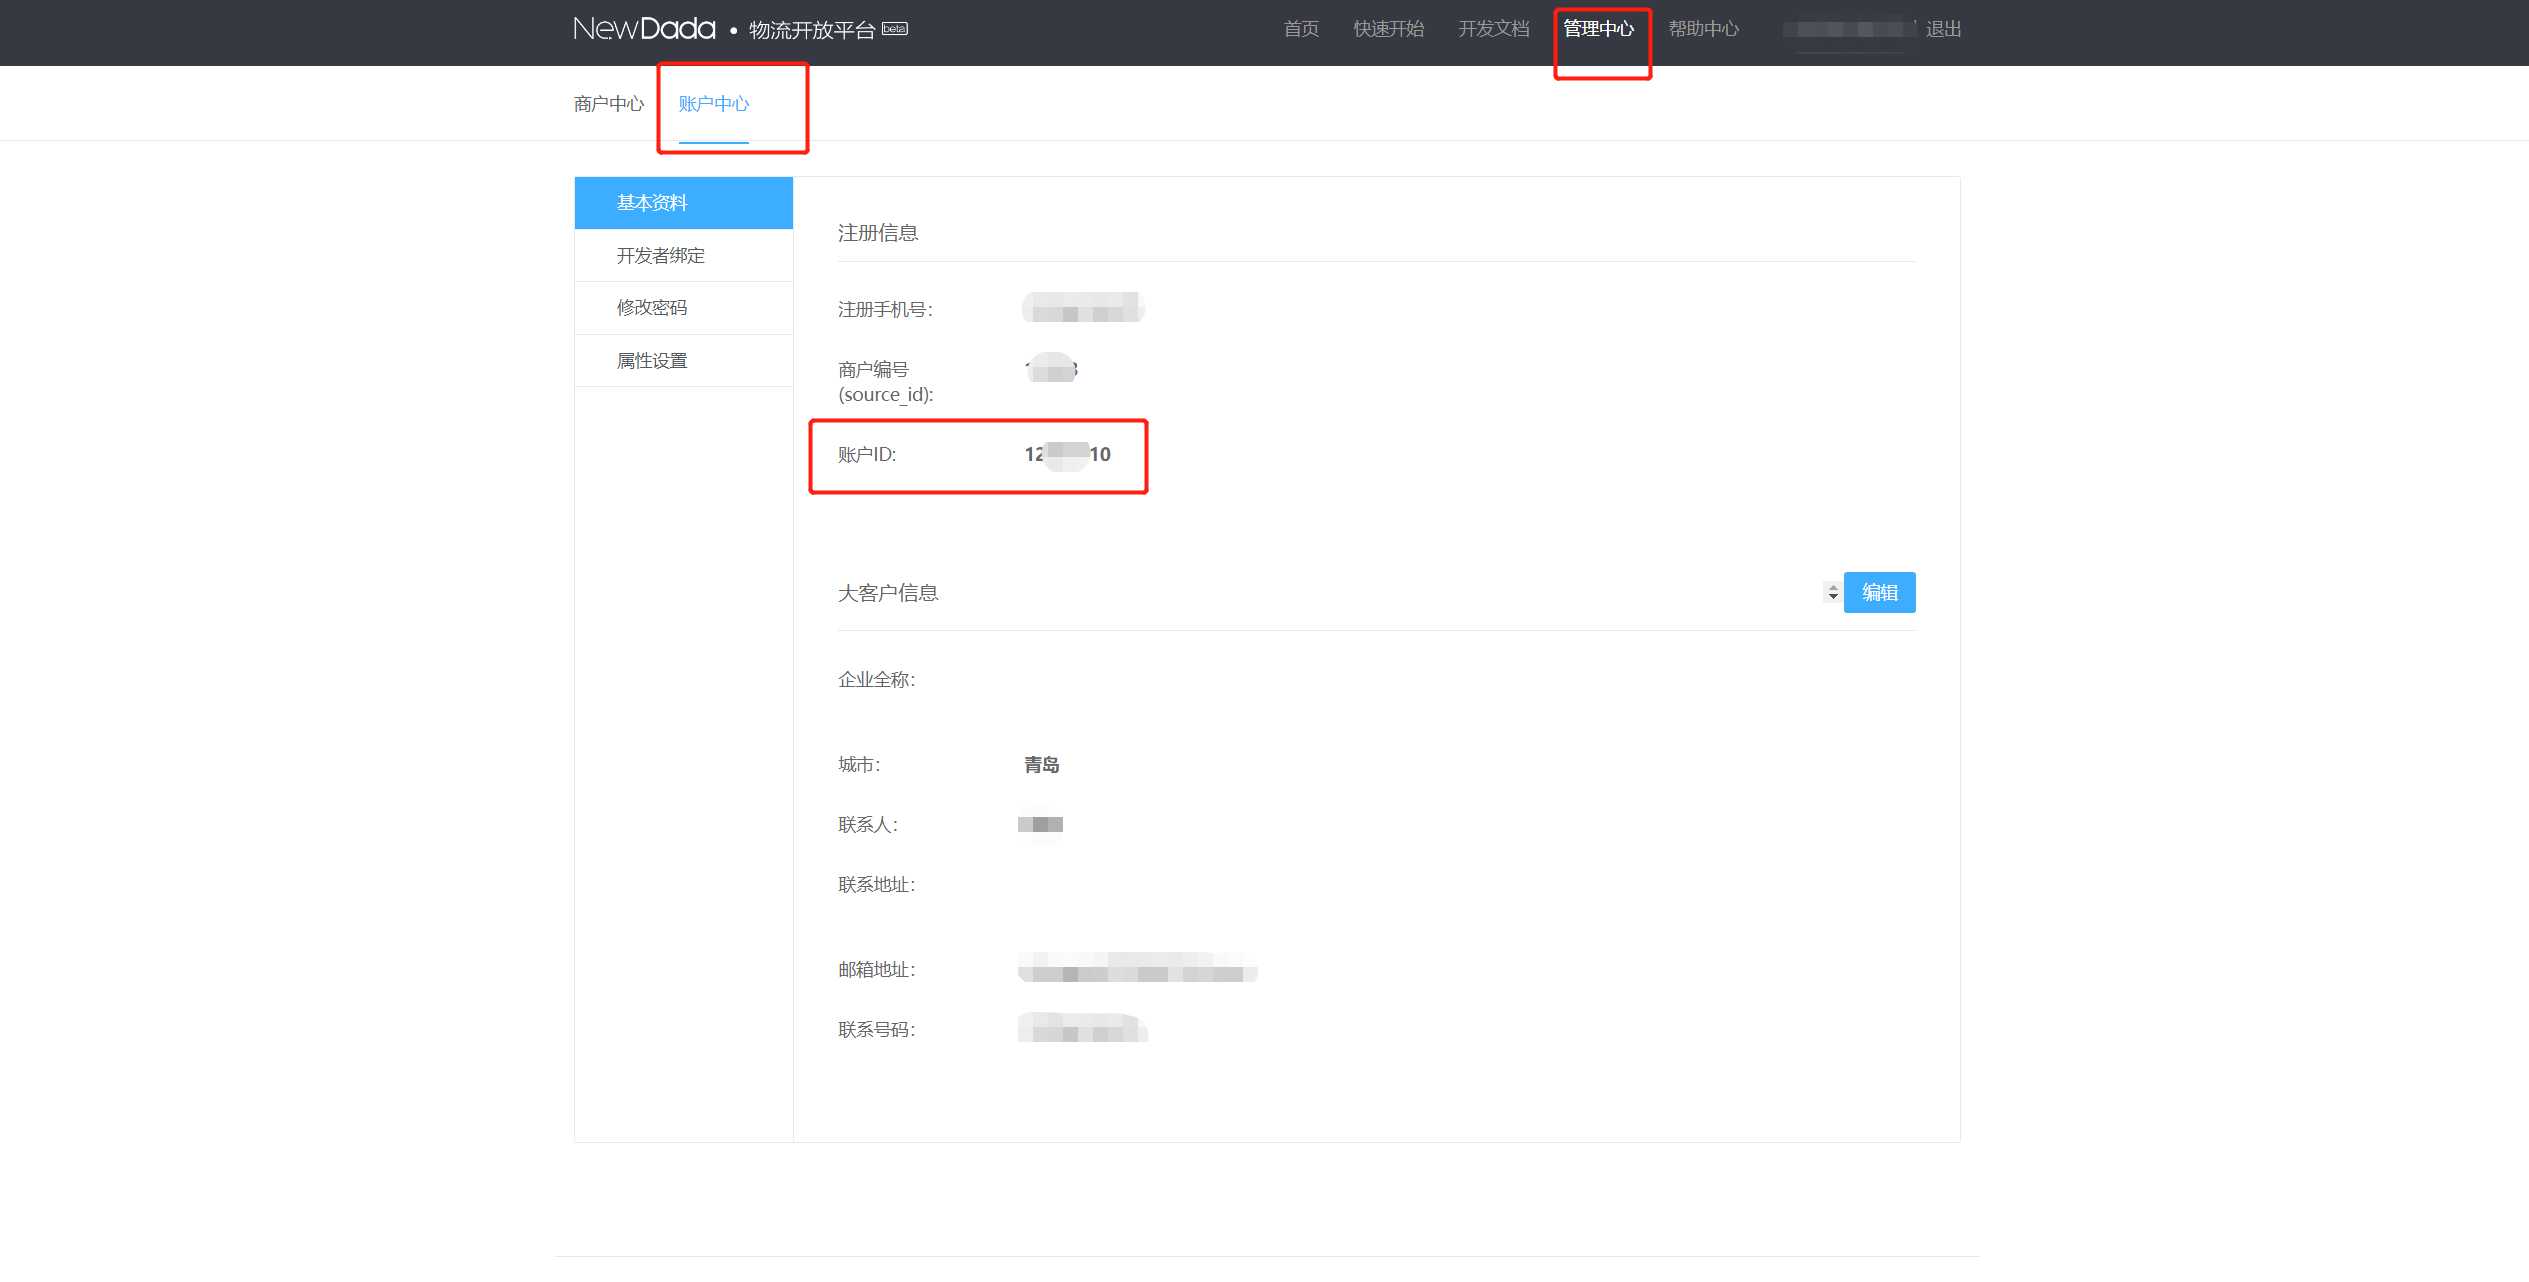Image resolution: width=2529 pixels, height=1282 pixels.
Task: Open 修改密码 in the sidebar
Action: click(x=684, y=308)
